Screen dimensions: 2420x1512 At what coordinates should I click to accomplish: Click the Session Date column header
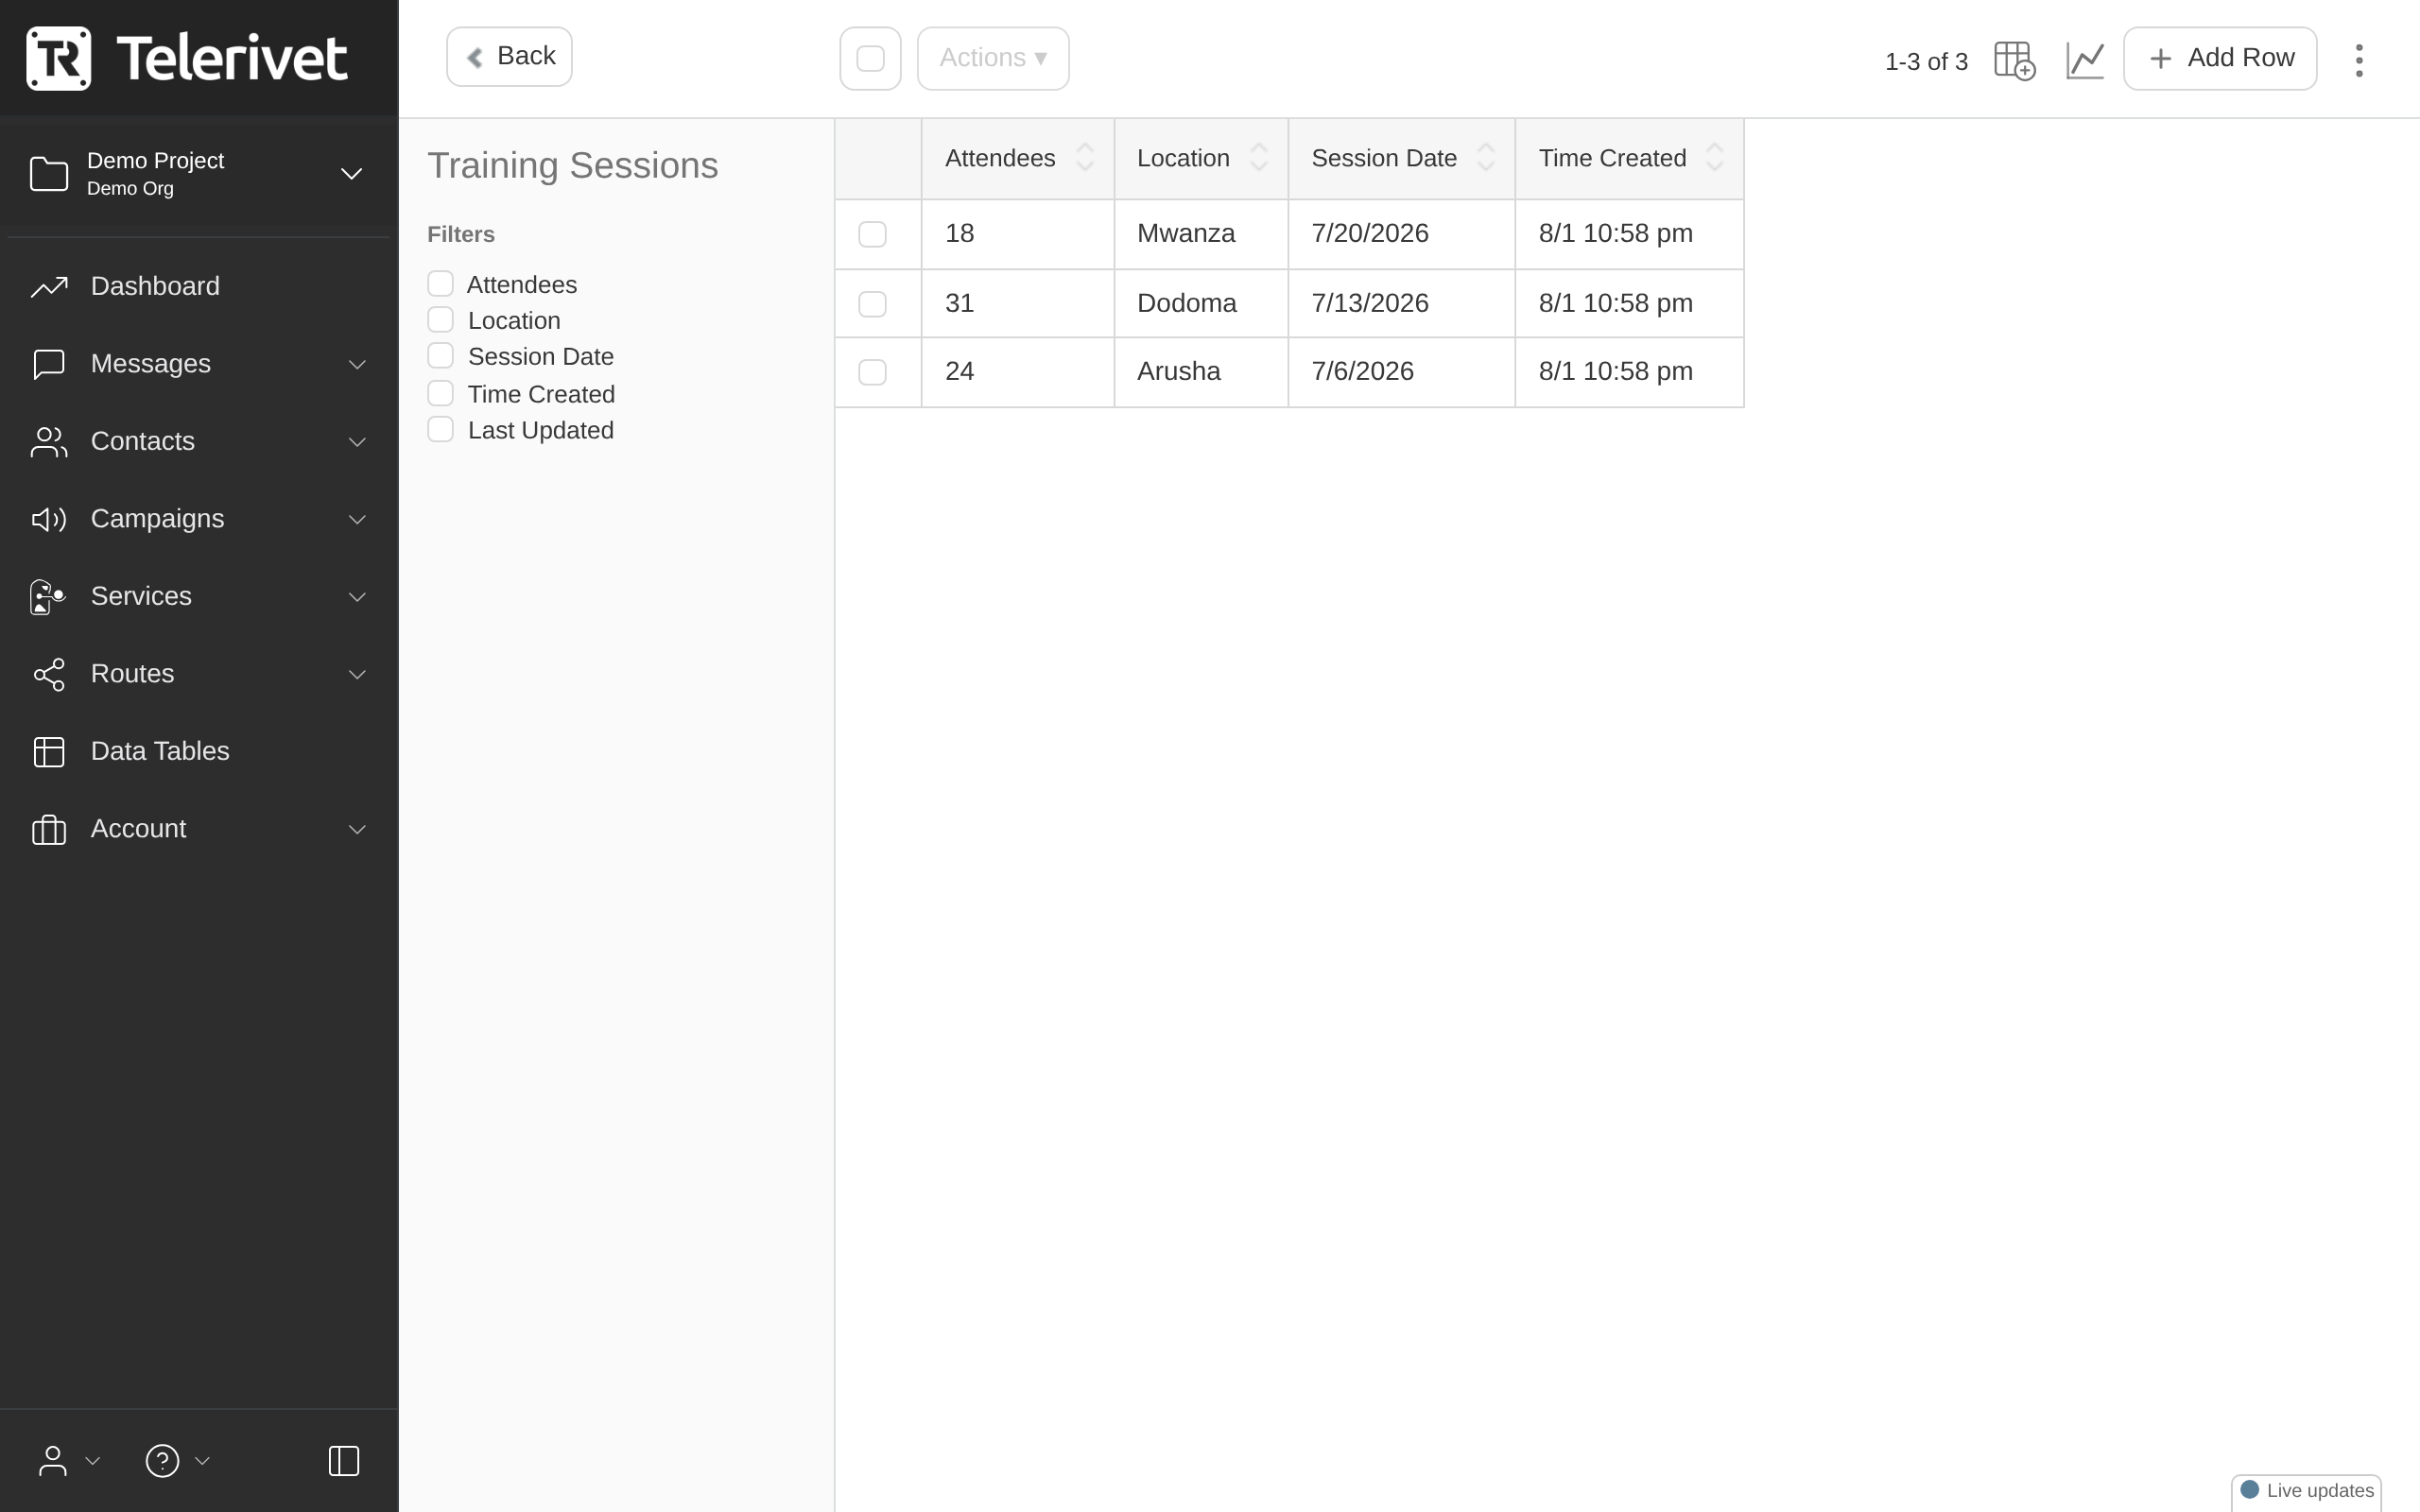click(x=1402, y=159)
